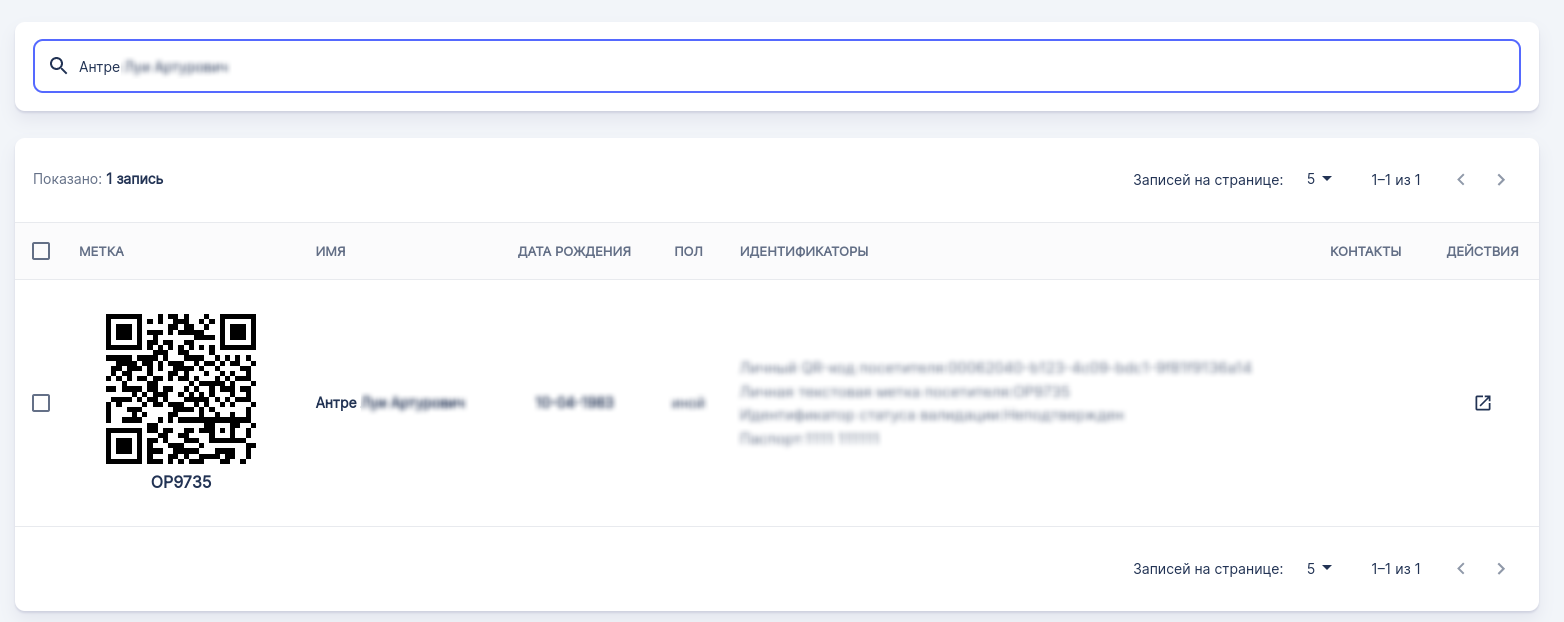This screenshot has width=1564, height=622.
Task: Click the previous page arrow at the bottom
Action: click(1461, 568)
